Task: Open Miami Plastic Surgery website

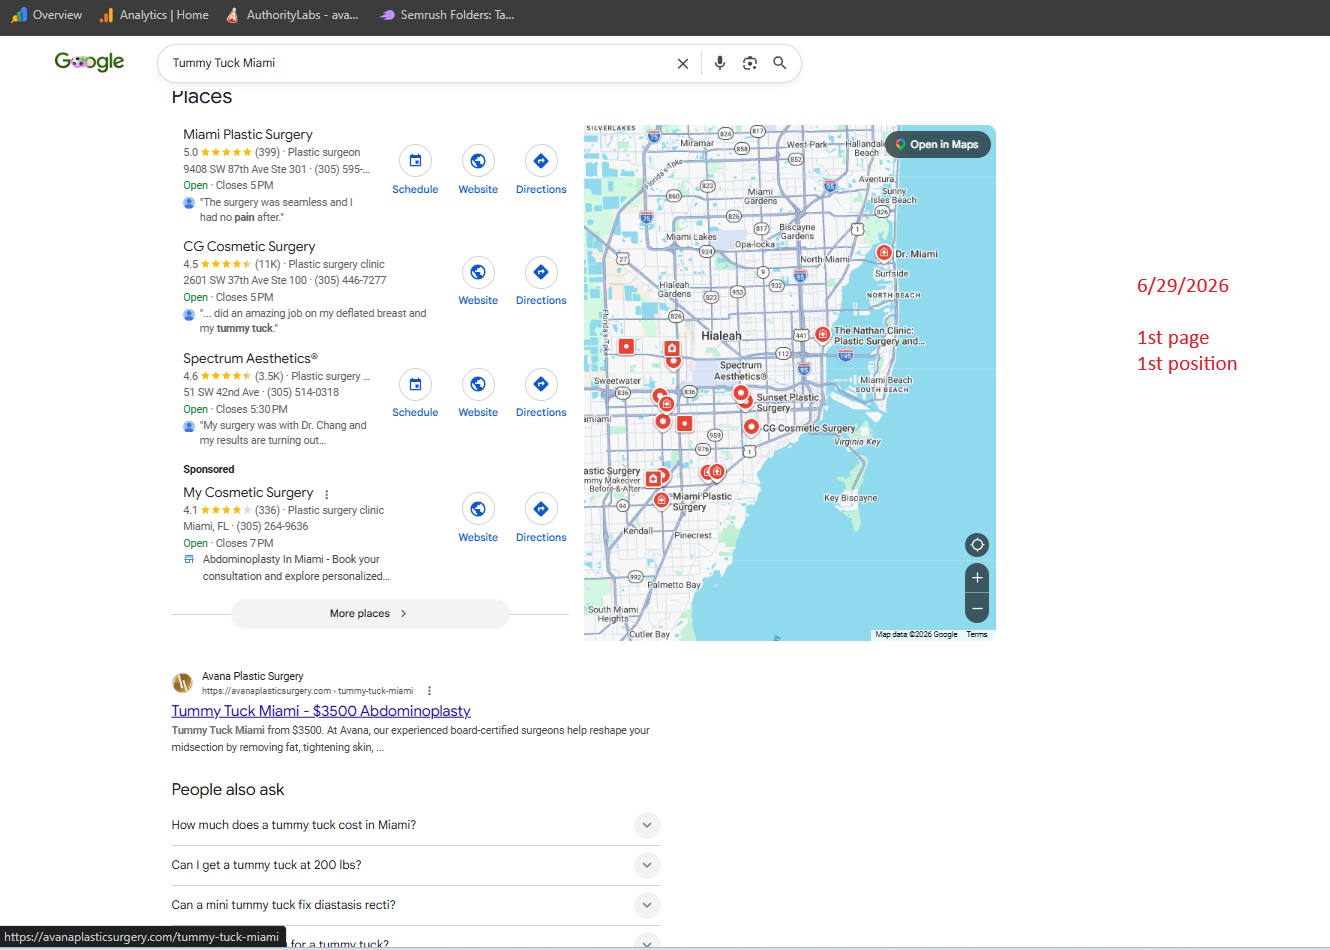Action: click(478, 171)
